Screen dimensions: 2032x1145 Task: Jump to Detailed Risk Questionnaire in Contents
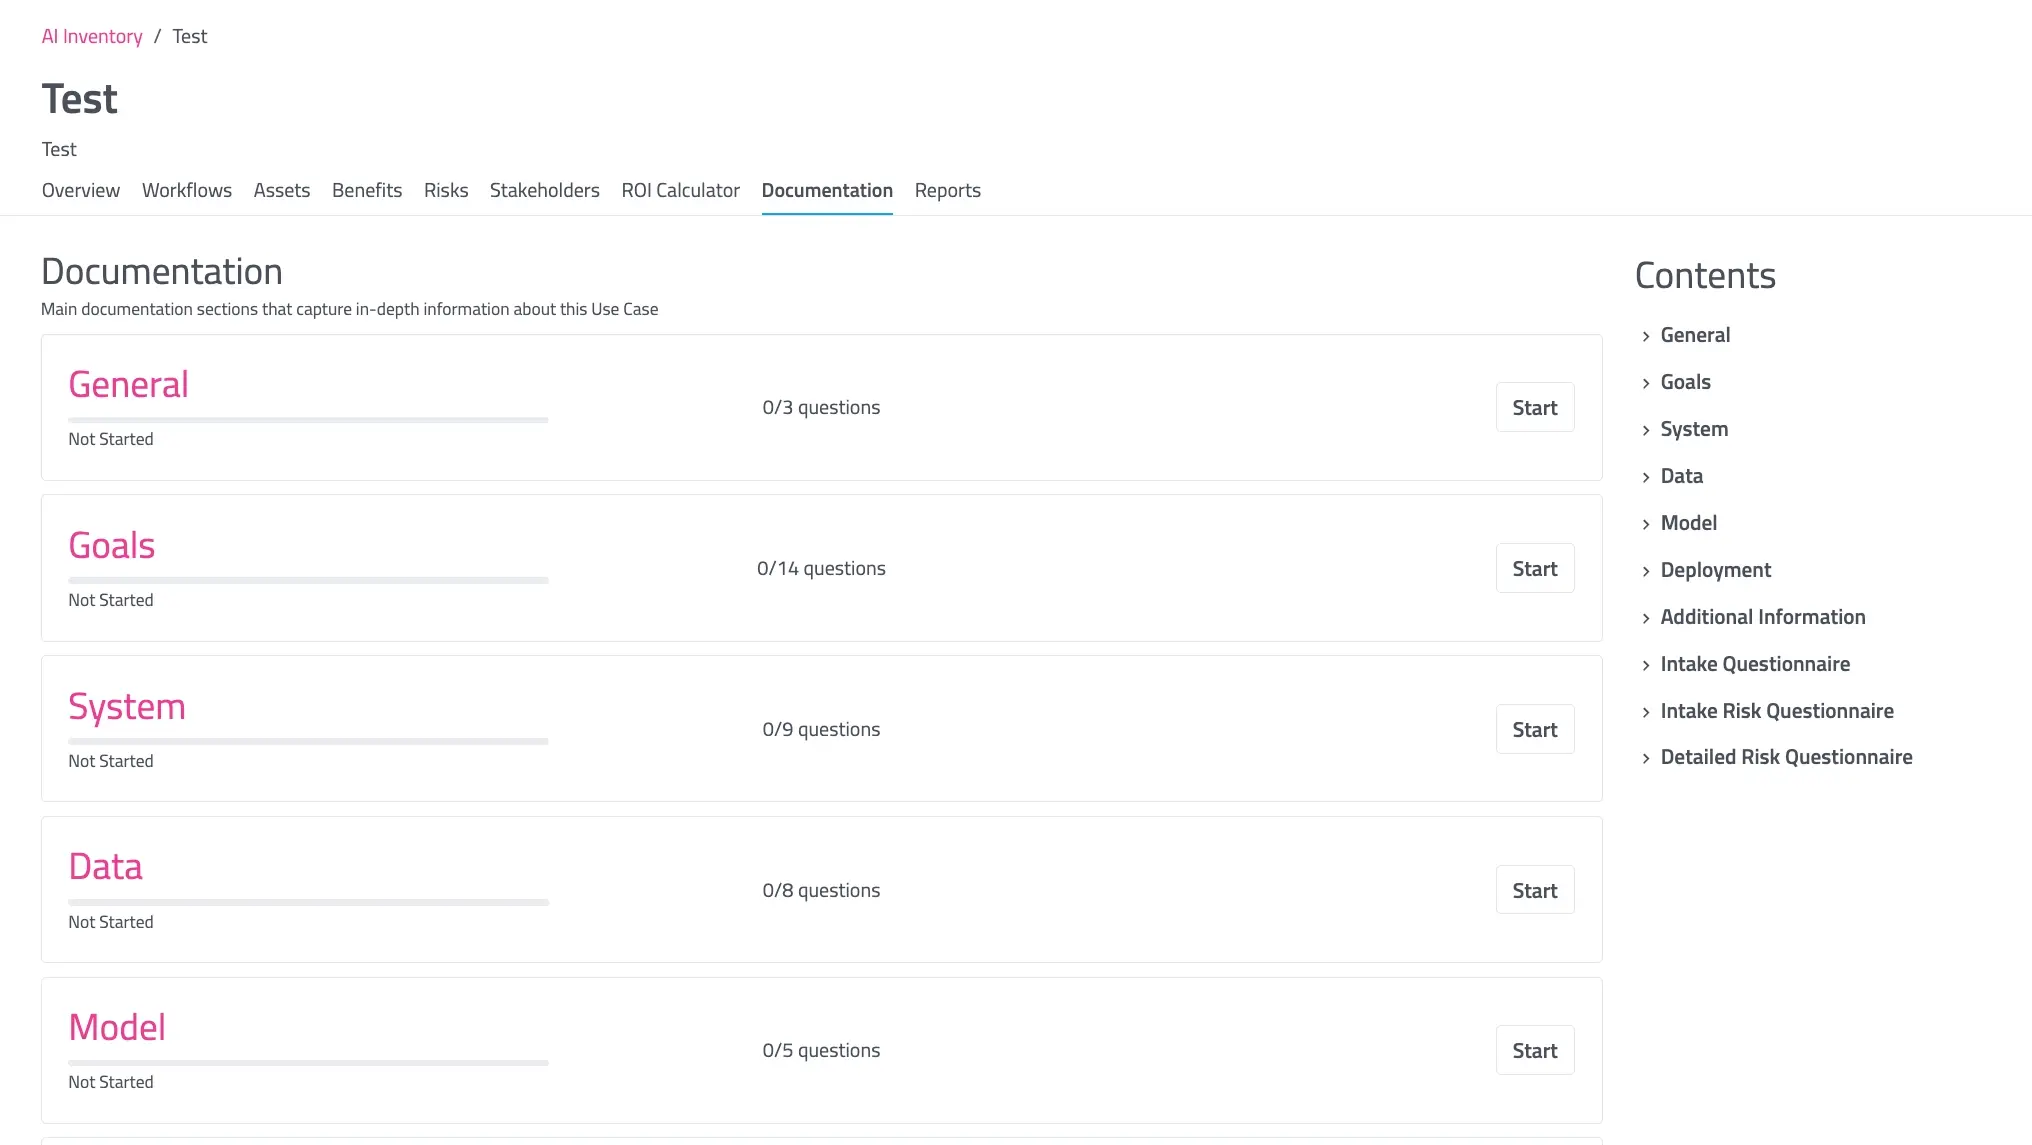click(1786, 757)
